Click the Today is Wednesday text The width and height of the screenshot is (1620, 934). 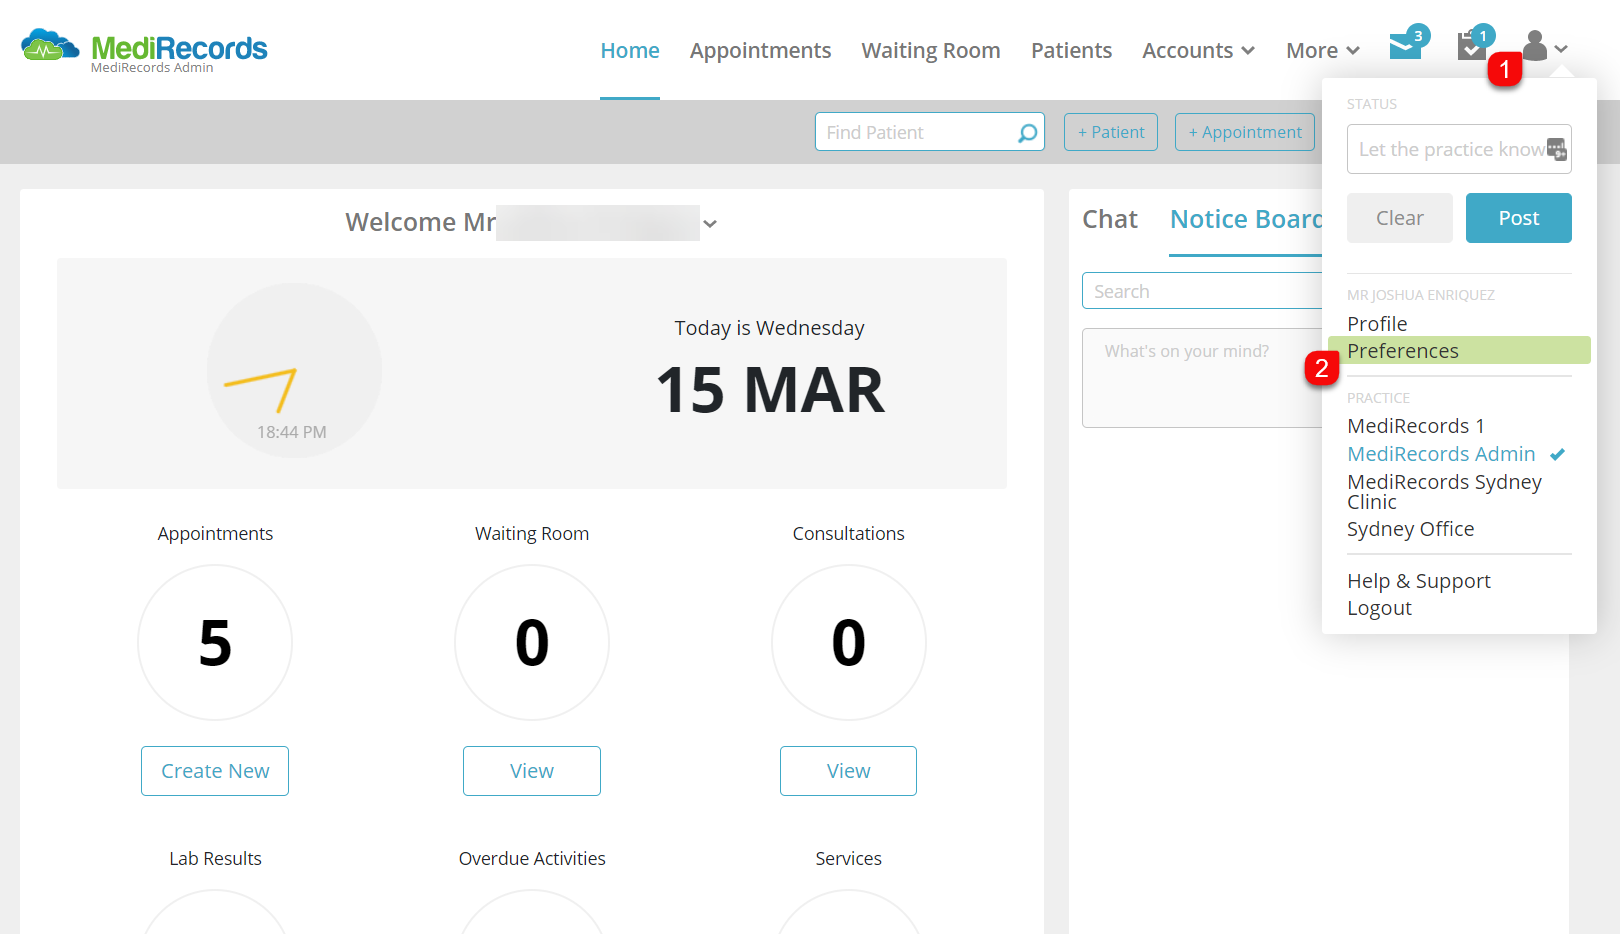(769, 328)
